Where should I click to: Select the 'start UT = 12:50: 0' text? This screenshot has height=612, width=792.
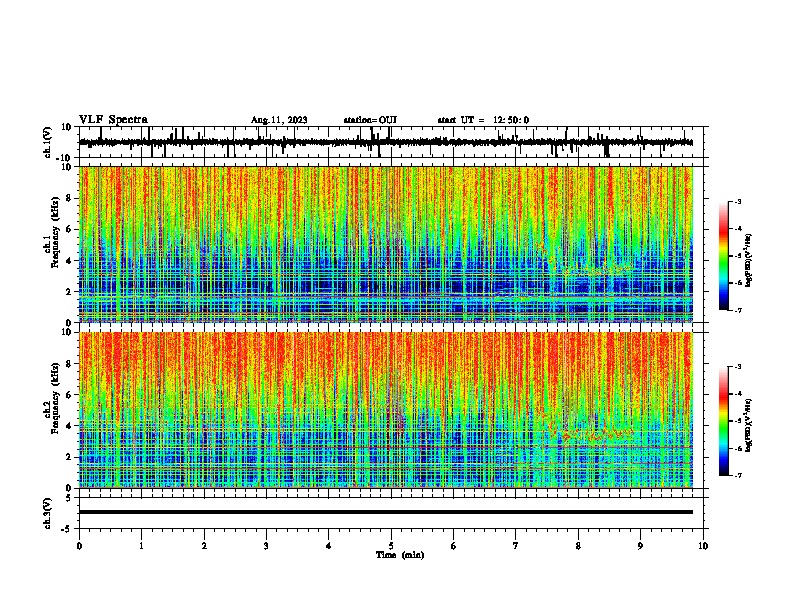click(x=483, y=120)
